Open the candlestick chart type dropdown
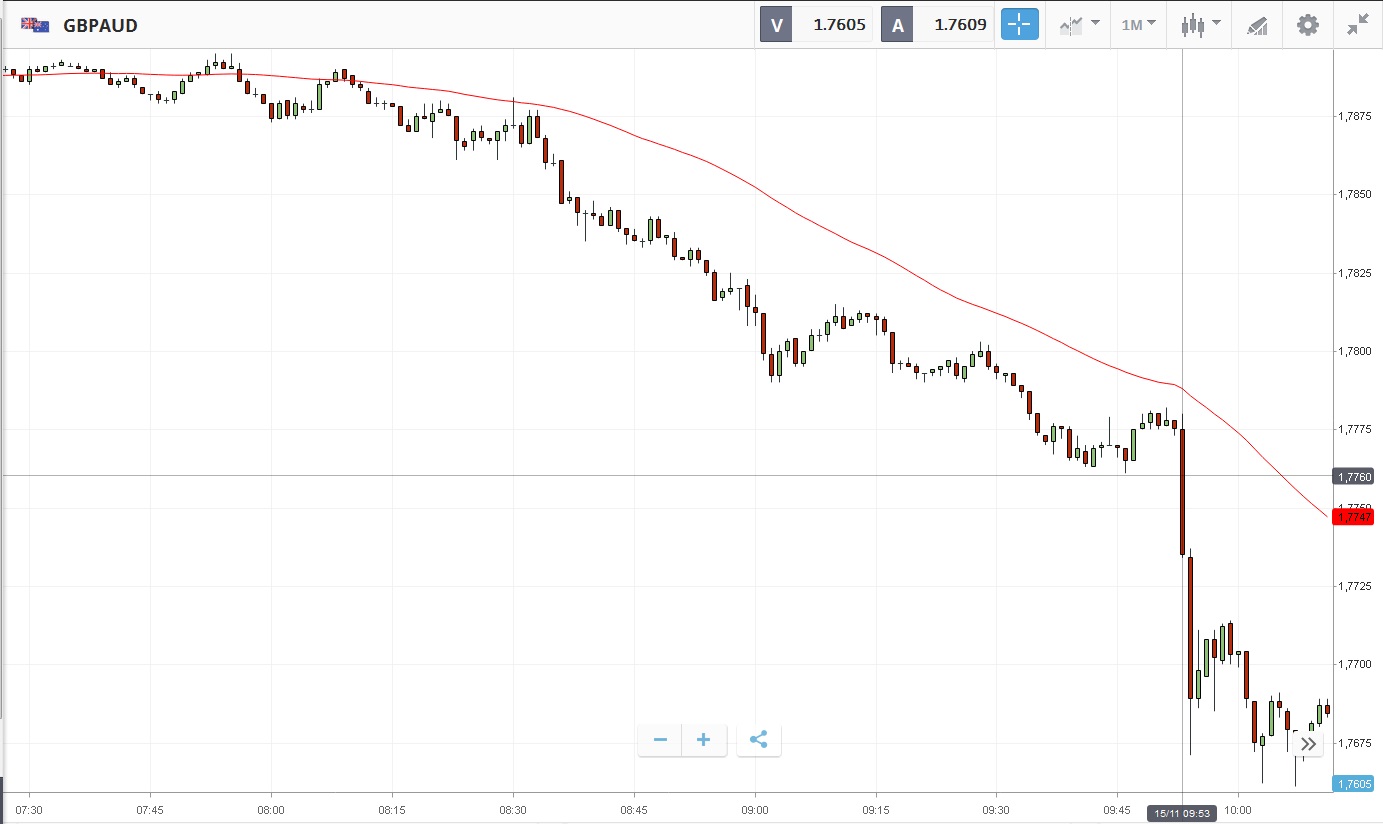Image resolution: width=1383 pixels, height=824 pixels. (x=1200, y=25)
